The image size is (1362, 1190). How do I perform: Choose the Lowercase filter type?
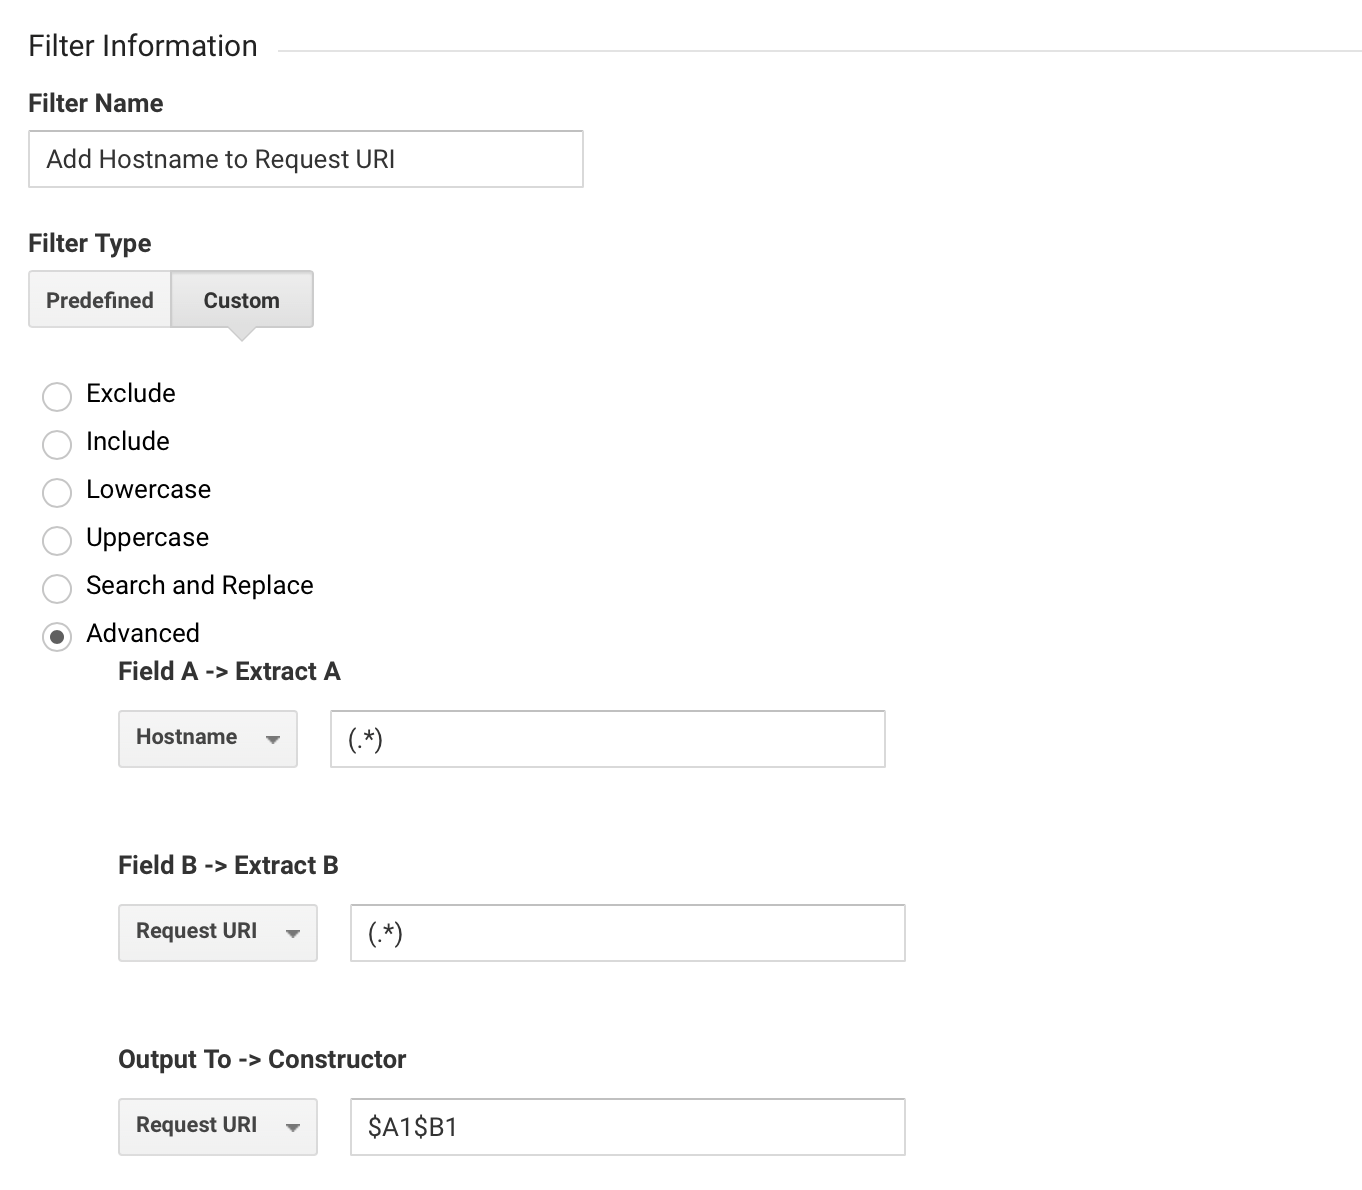pos(57,492)
